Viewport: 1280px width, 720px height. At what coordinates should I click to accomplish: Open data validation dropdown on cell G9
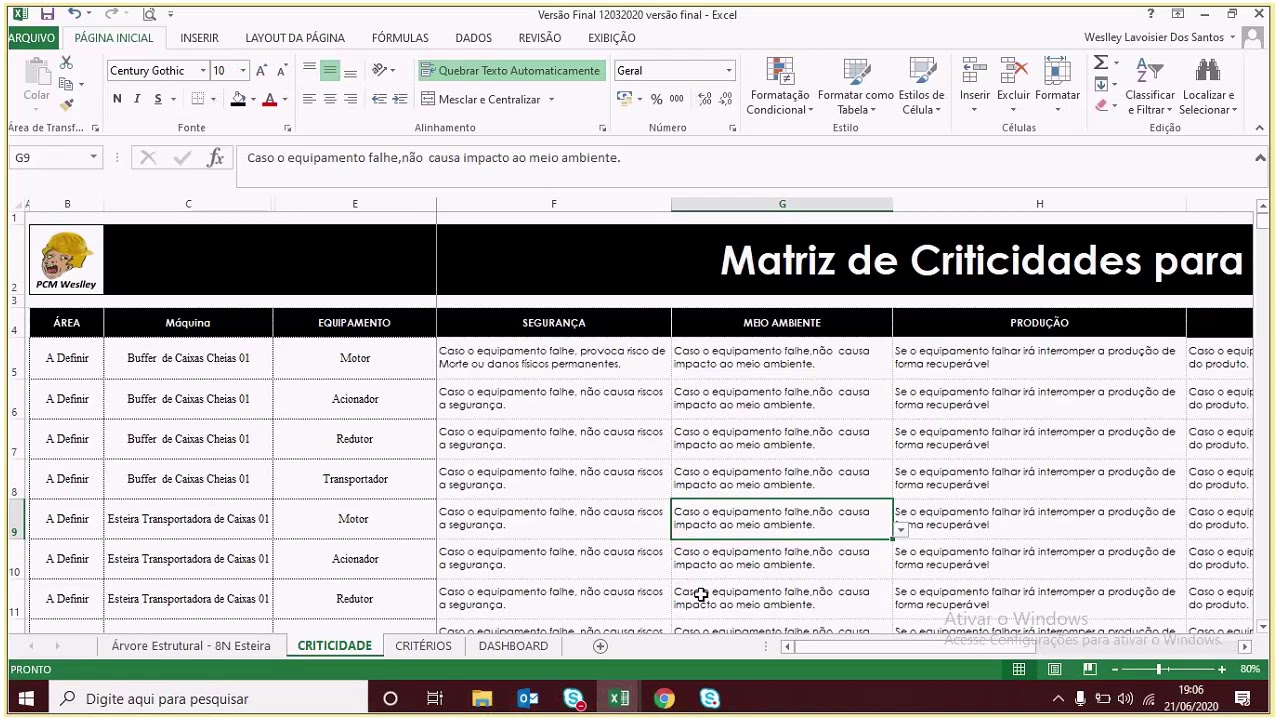(901, 531)
